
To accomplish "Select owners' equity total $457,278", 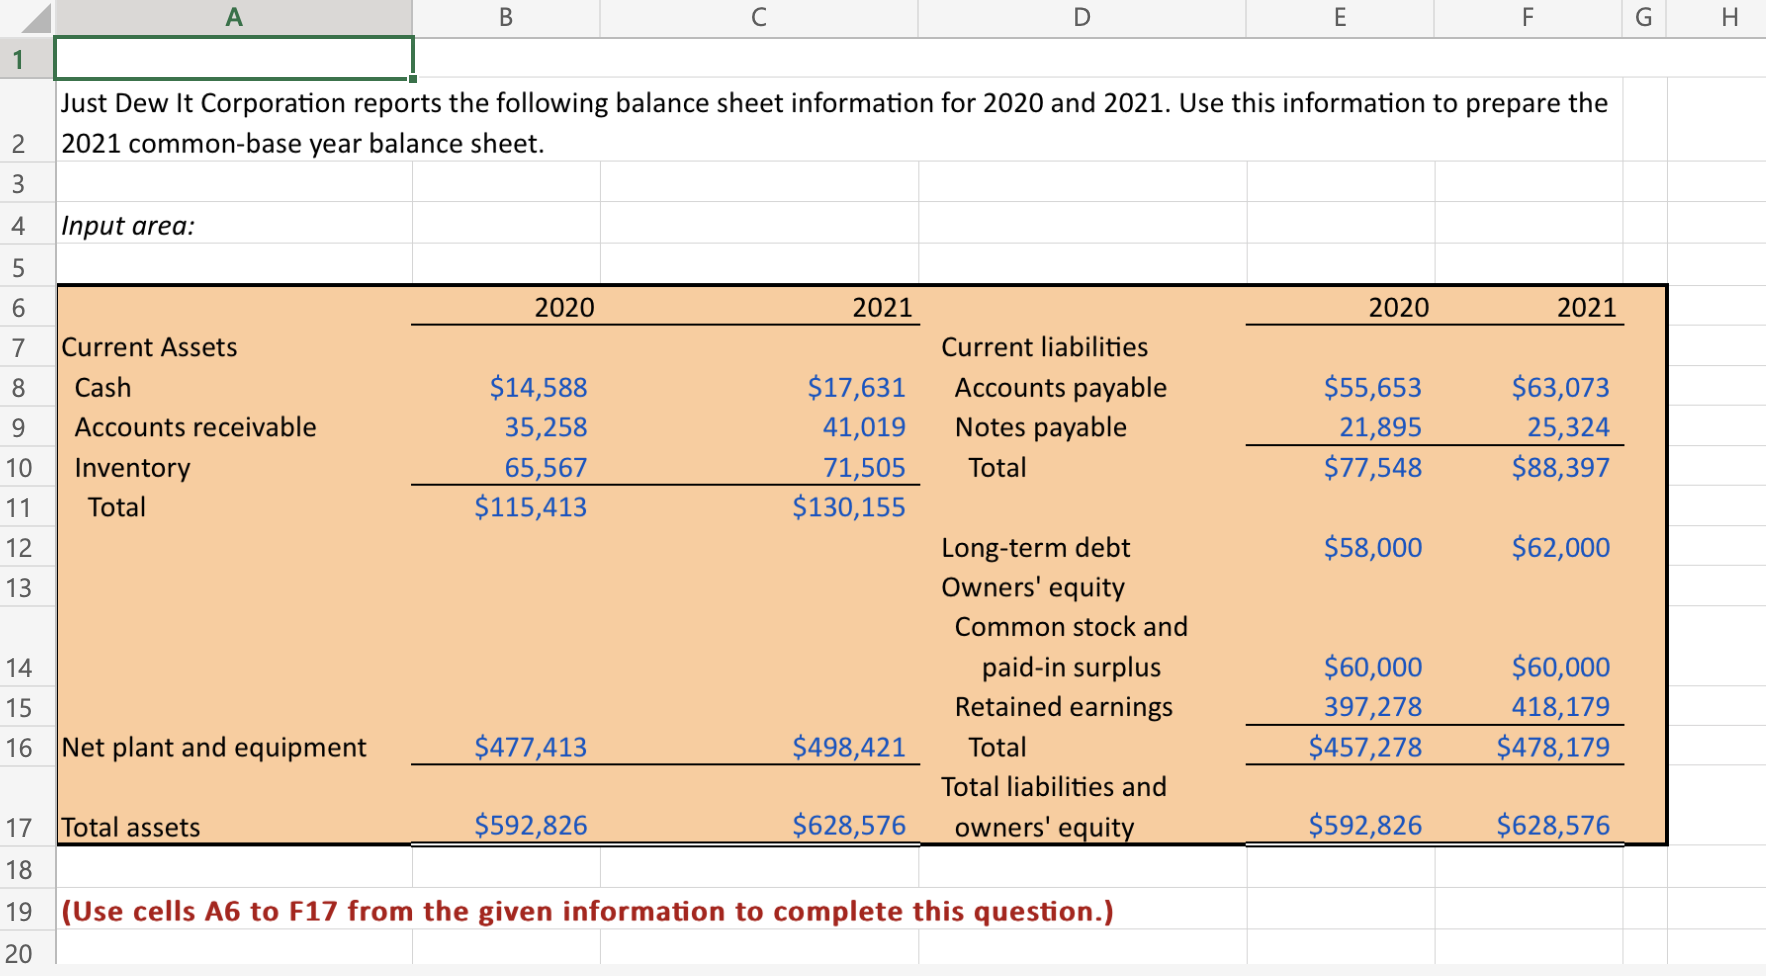I will click(1365, 747).
